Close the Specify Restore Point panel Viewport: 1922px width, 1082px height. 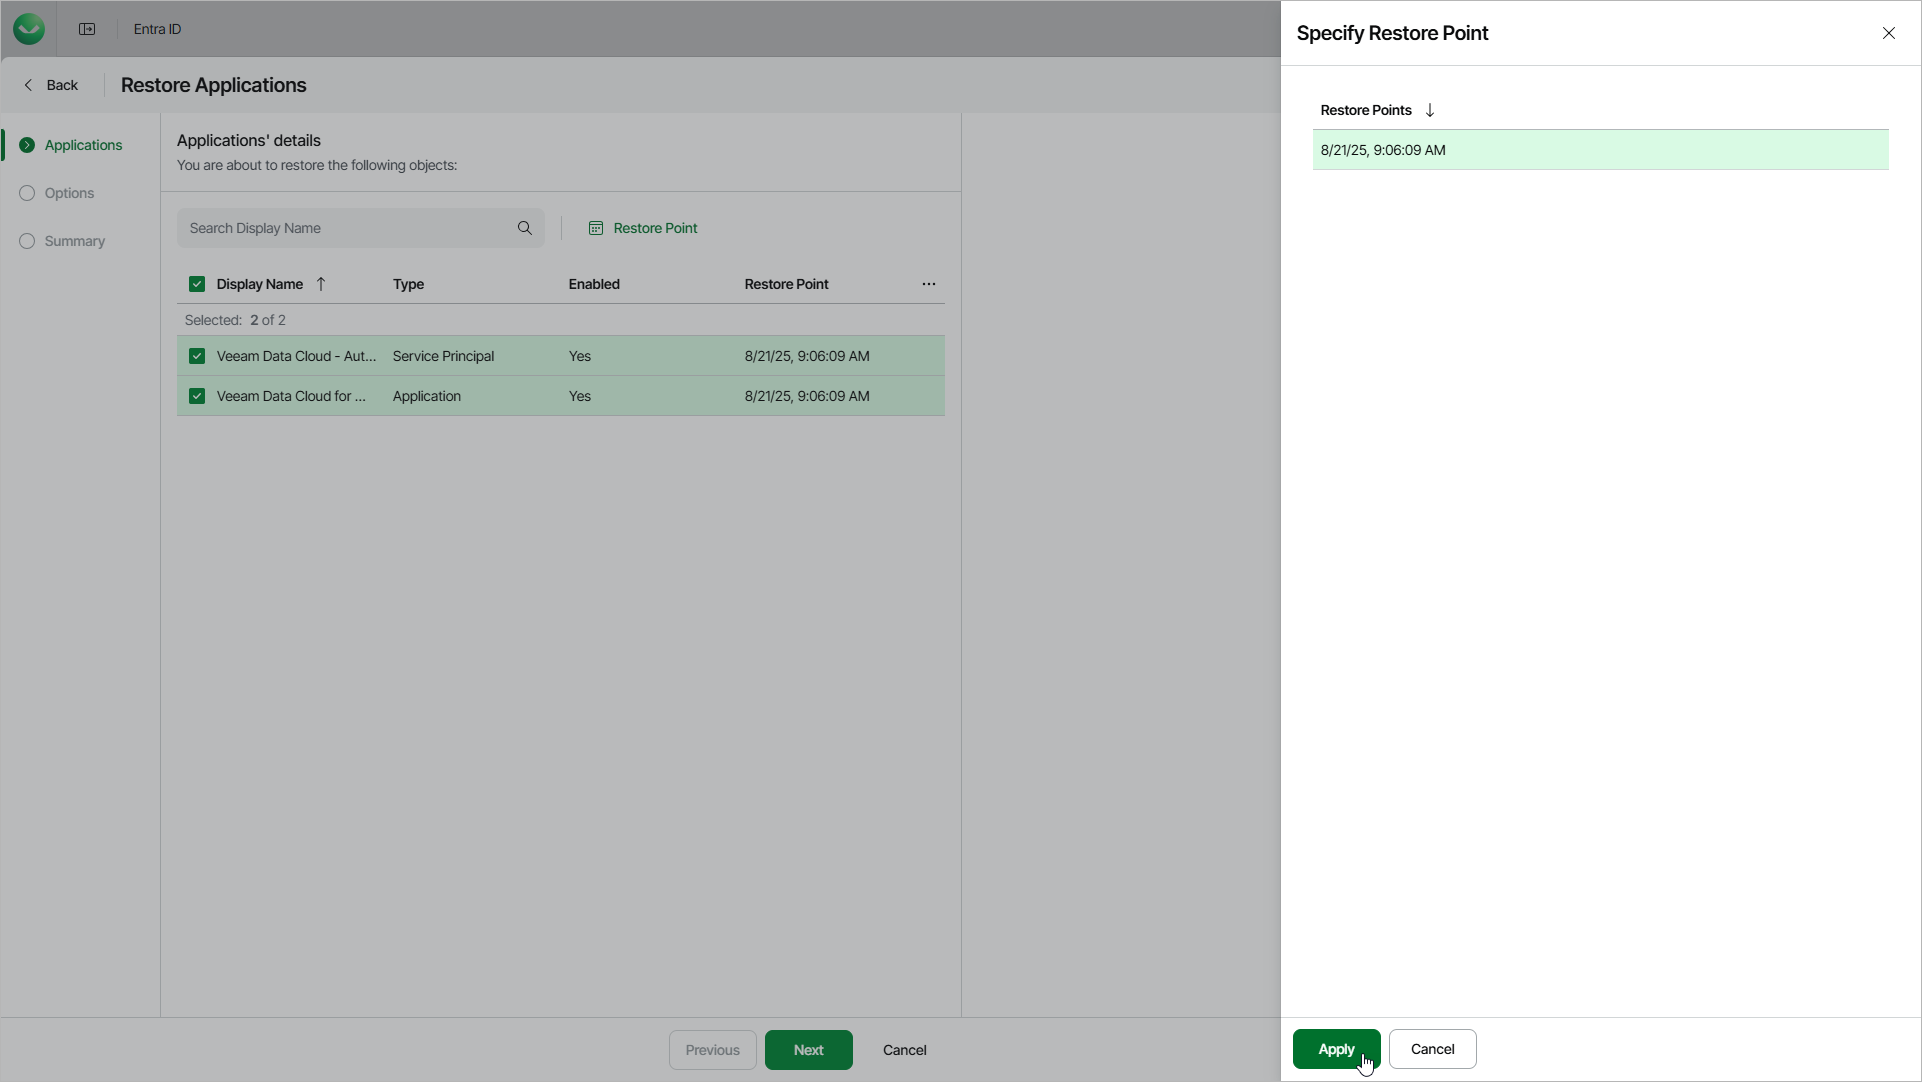click(x=1889, y=33)
